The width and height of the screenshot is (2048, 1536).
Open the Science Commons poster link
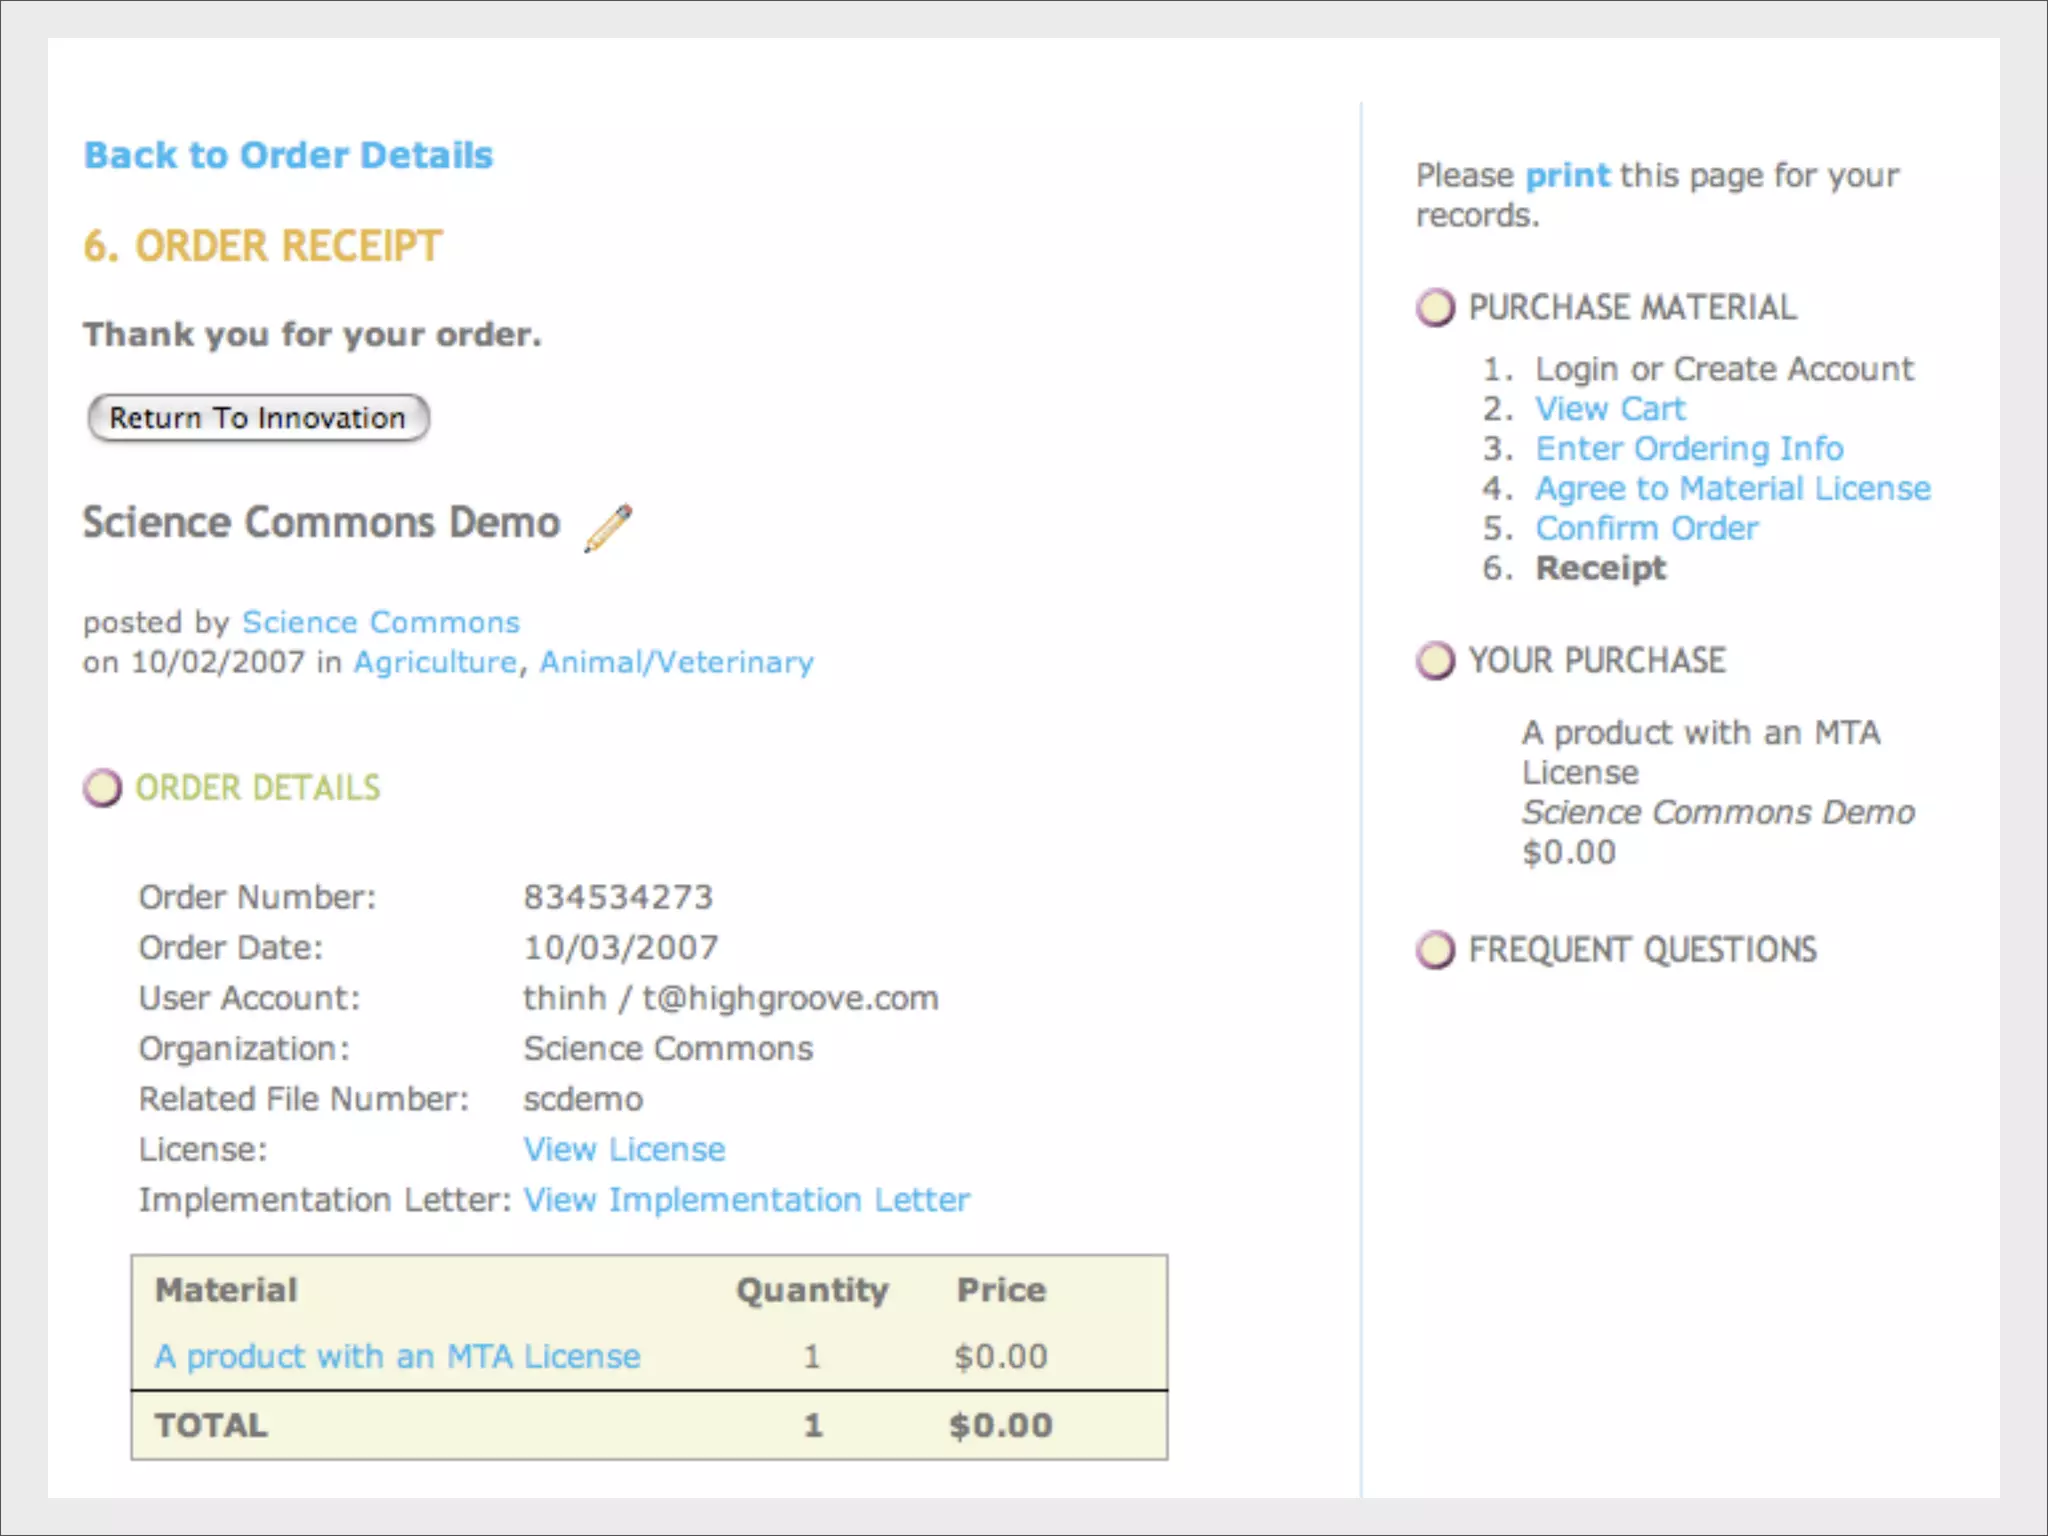pyautogui.click(x=381, y=622)
